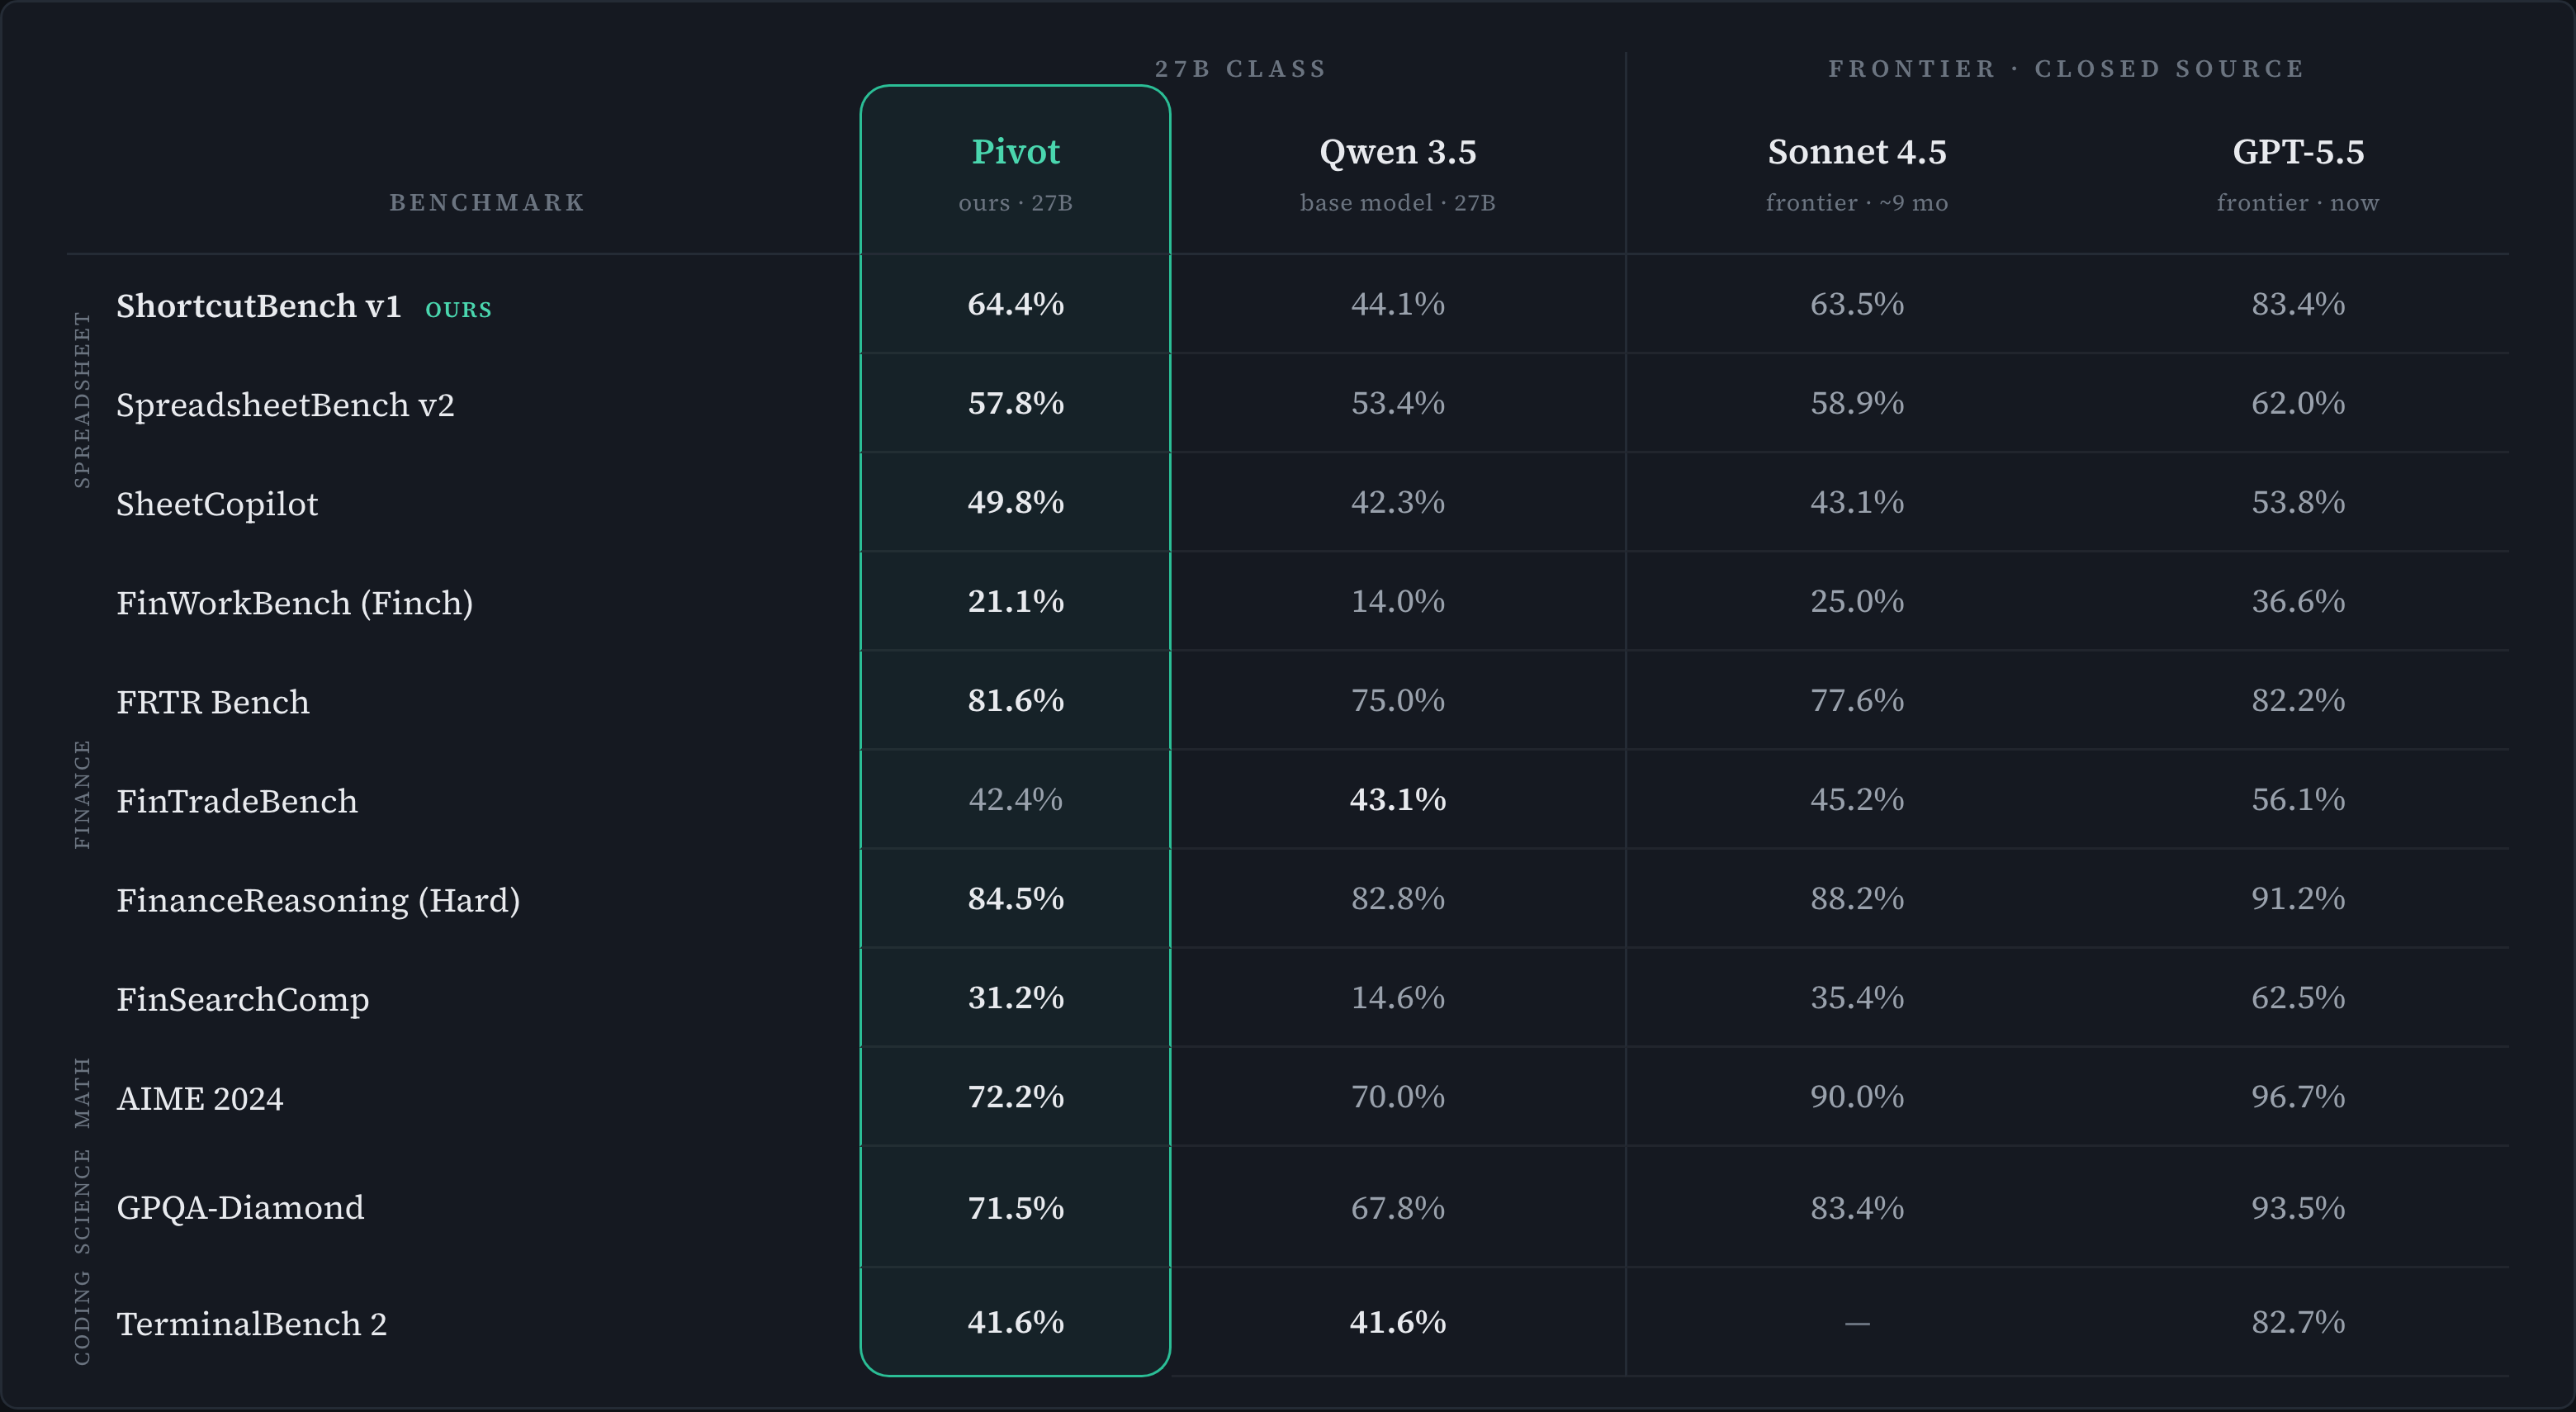Click Qwen's 42.3% SheetCopilot score
2576x1412 pixels.
tap(1397, 502)
